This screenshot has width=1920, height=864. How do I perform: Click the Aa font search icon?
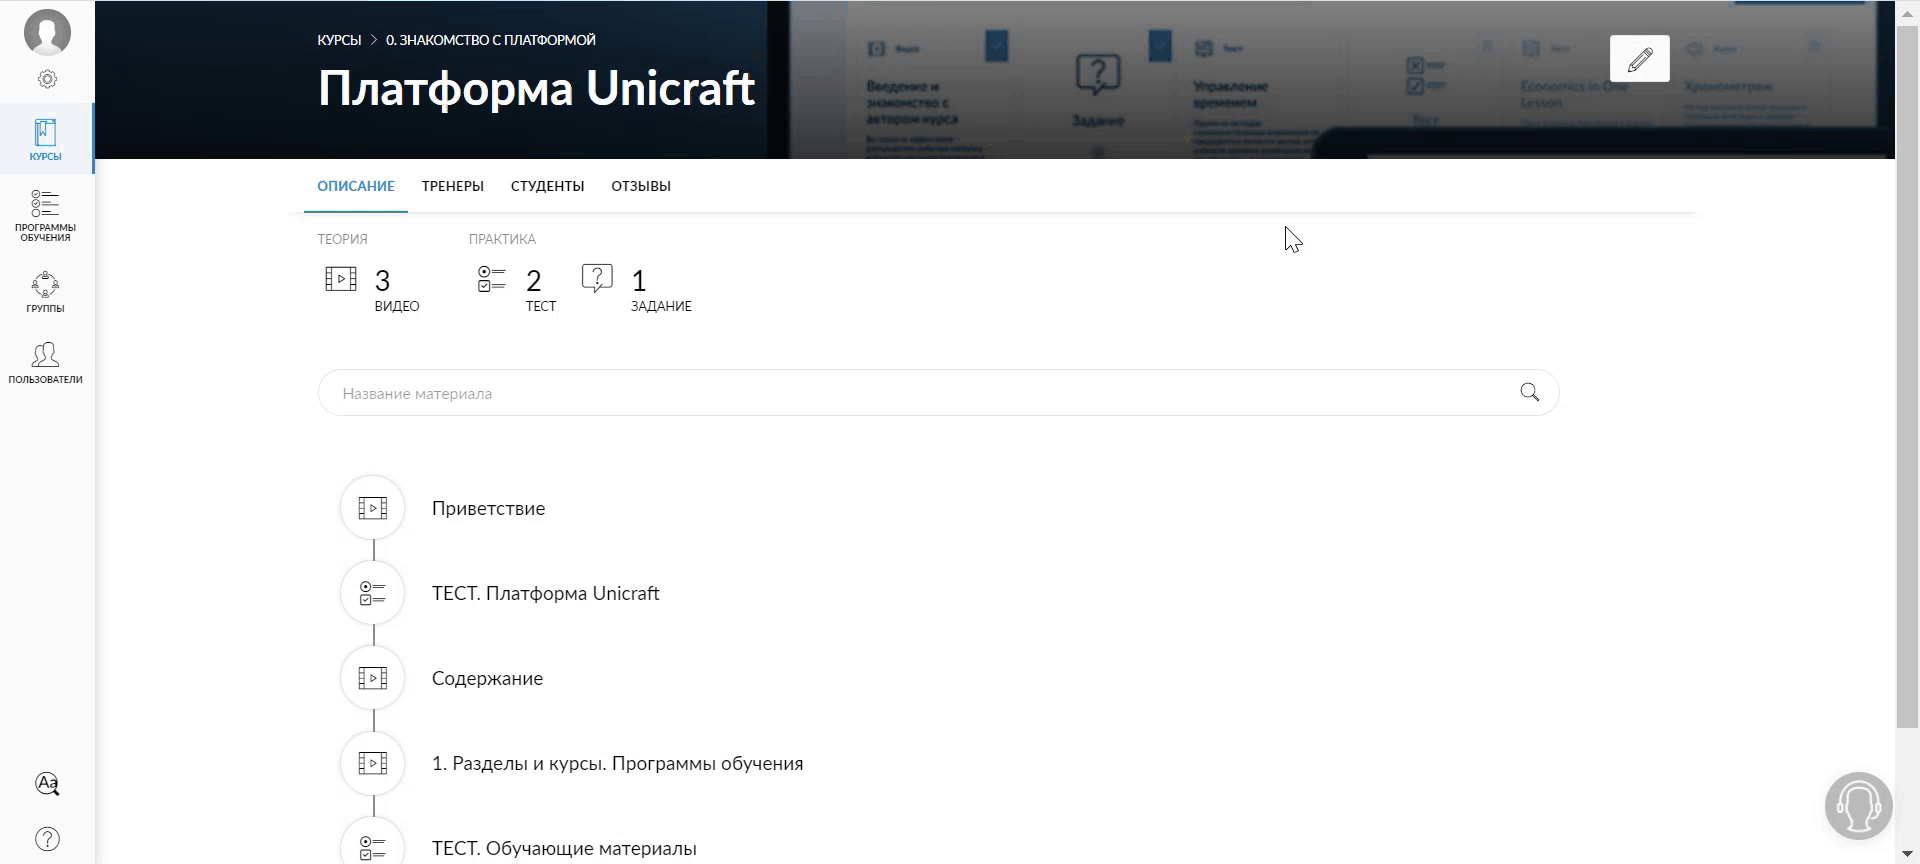click(47, 784)
